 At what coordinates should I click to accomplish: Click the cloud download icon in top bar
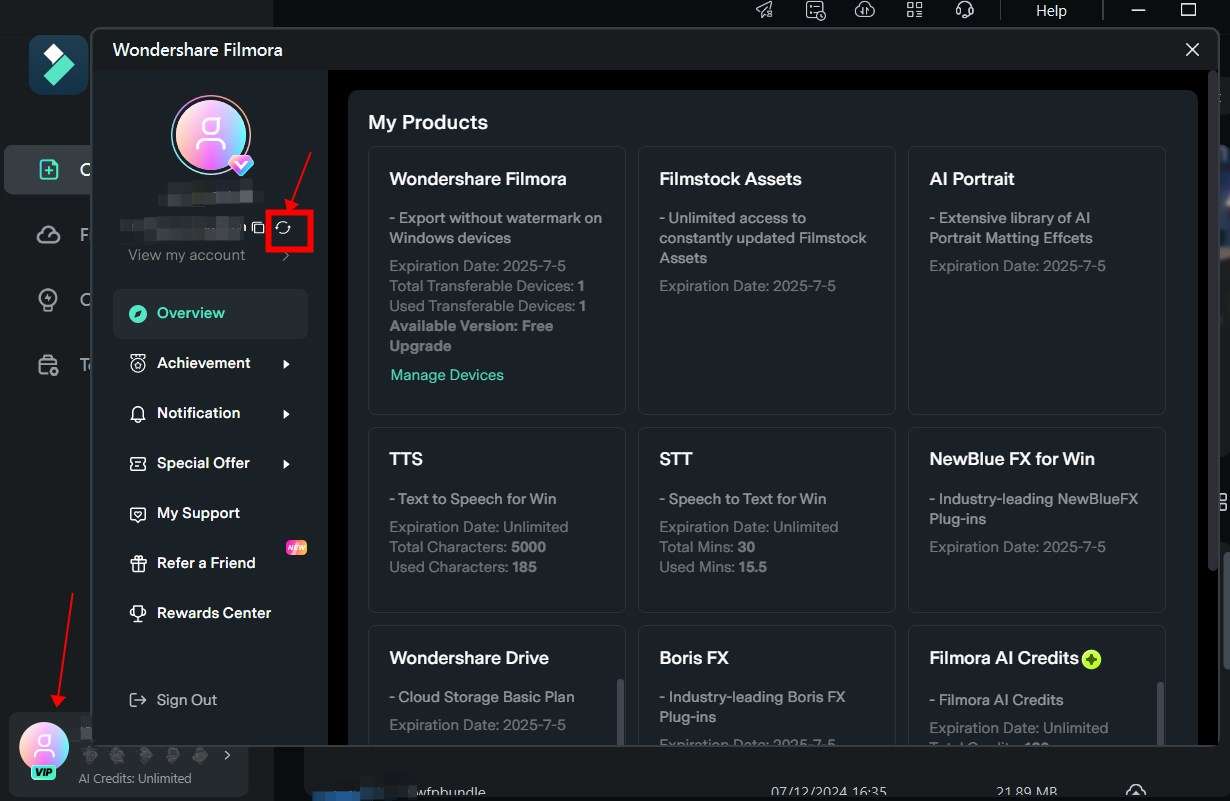865,10
